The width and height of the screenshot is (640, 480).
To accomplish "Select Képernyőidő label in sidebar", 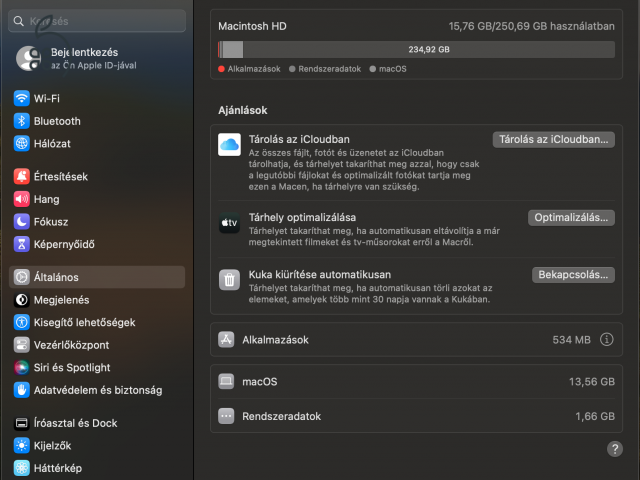I will pos(64,244).
